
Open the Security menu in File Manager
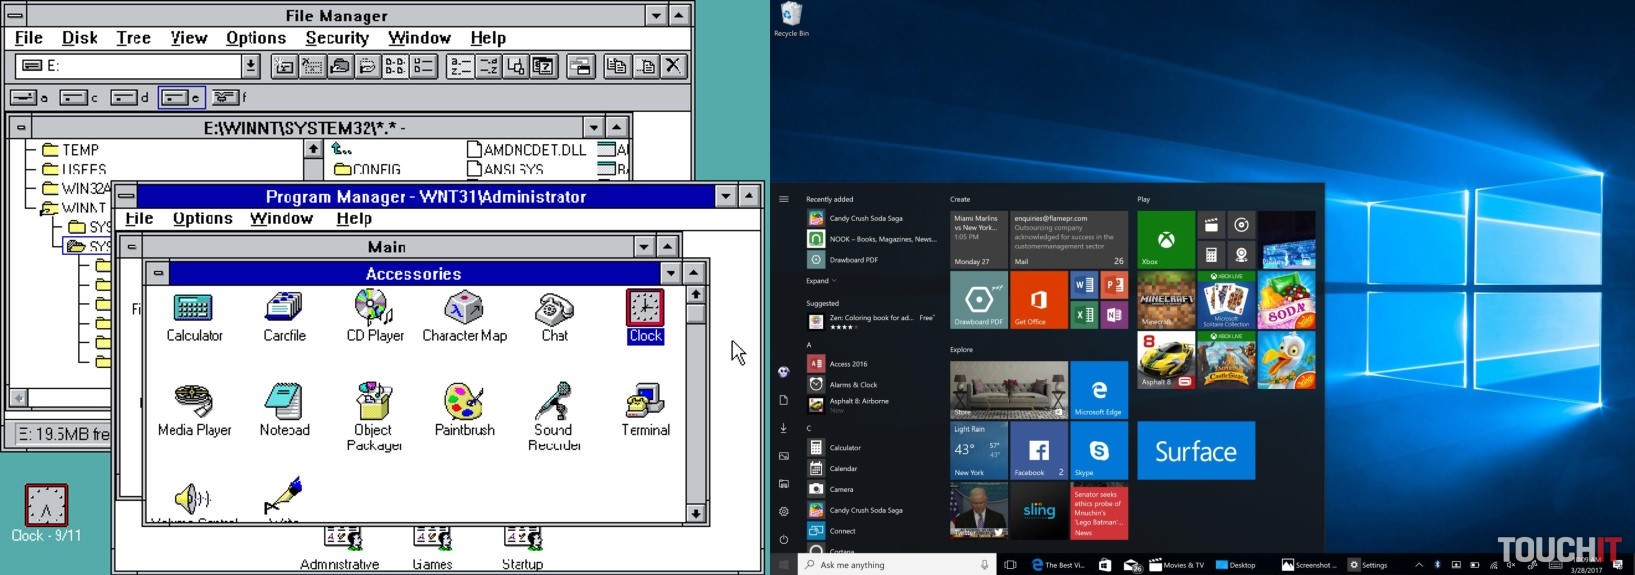coord(337,38)
